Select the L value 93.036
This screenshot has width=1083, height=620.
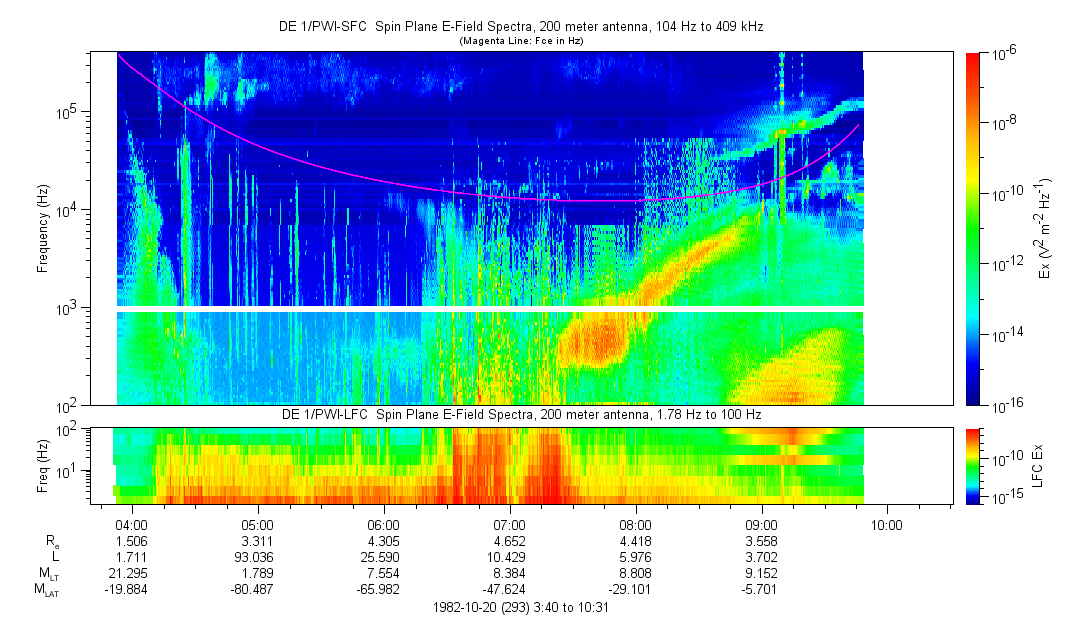[x=258, y=556]
